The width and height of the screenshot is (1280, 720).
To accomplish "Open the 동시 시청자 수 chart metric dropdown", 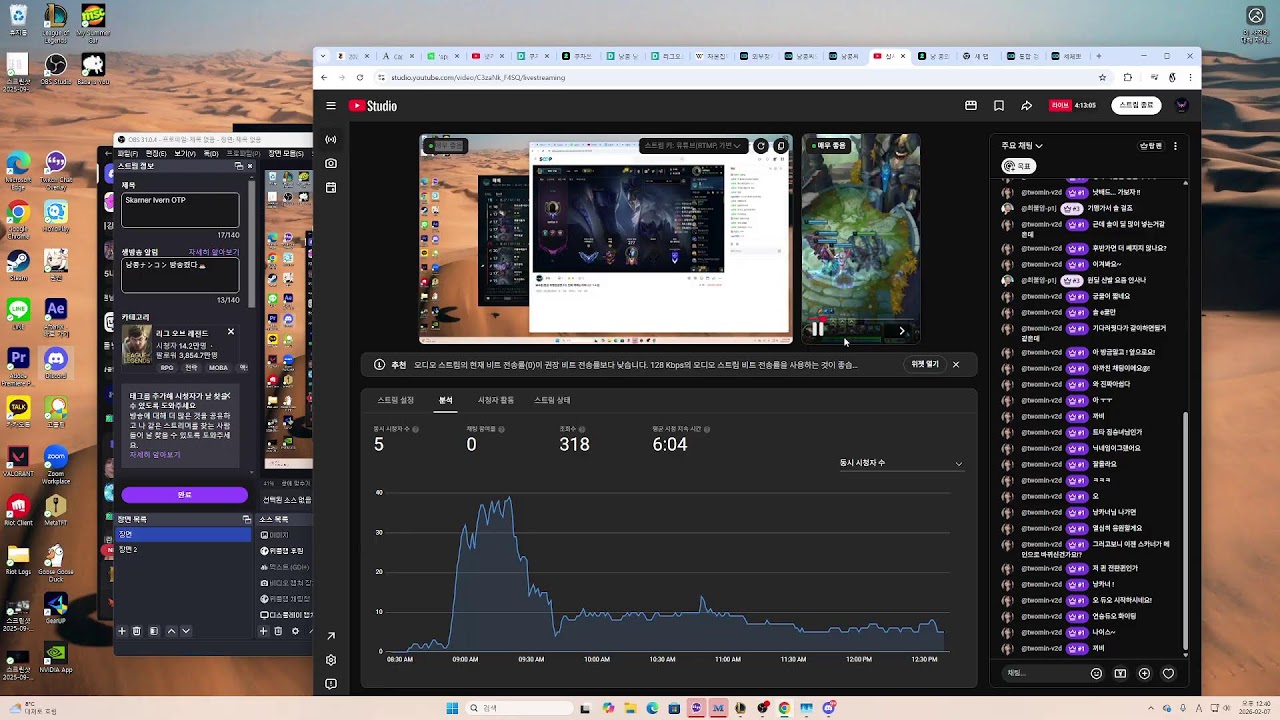I will coord(901,463).
